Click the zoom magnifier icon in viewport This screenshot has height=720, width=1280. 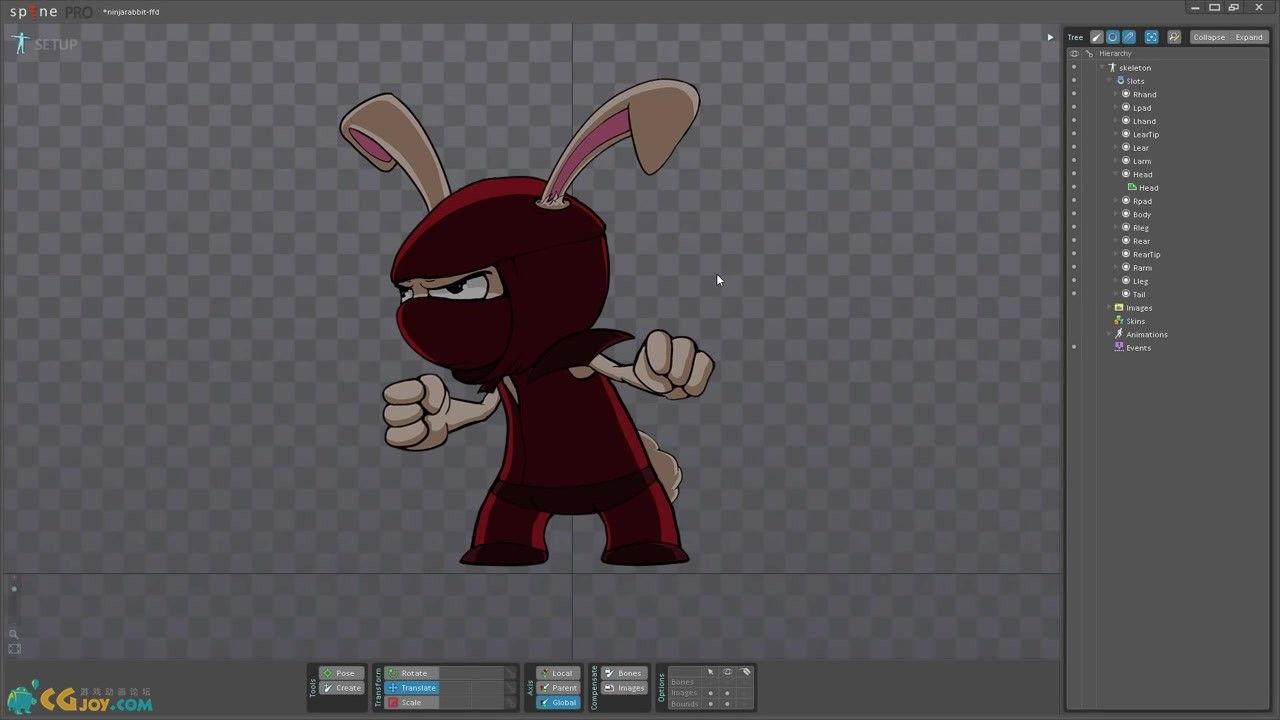pyautogui.click(x=14, y=634)
